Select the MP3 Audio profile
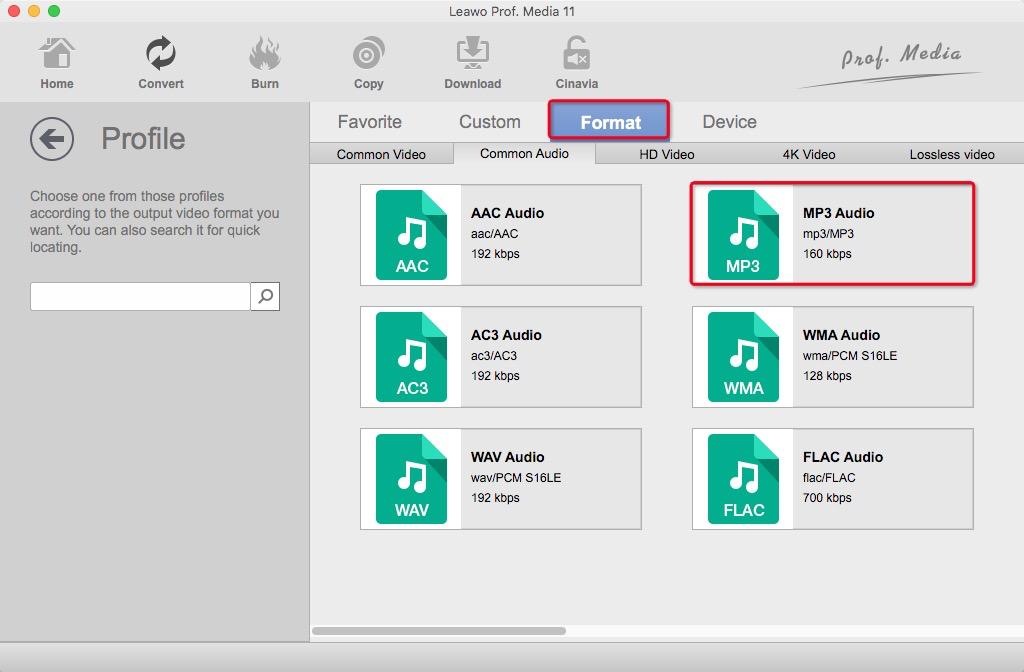This screenshot has height=672, width=1024. click(x=830, y=233)
